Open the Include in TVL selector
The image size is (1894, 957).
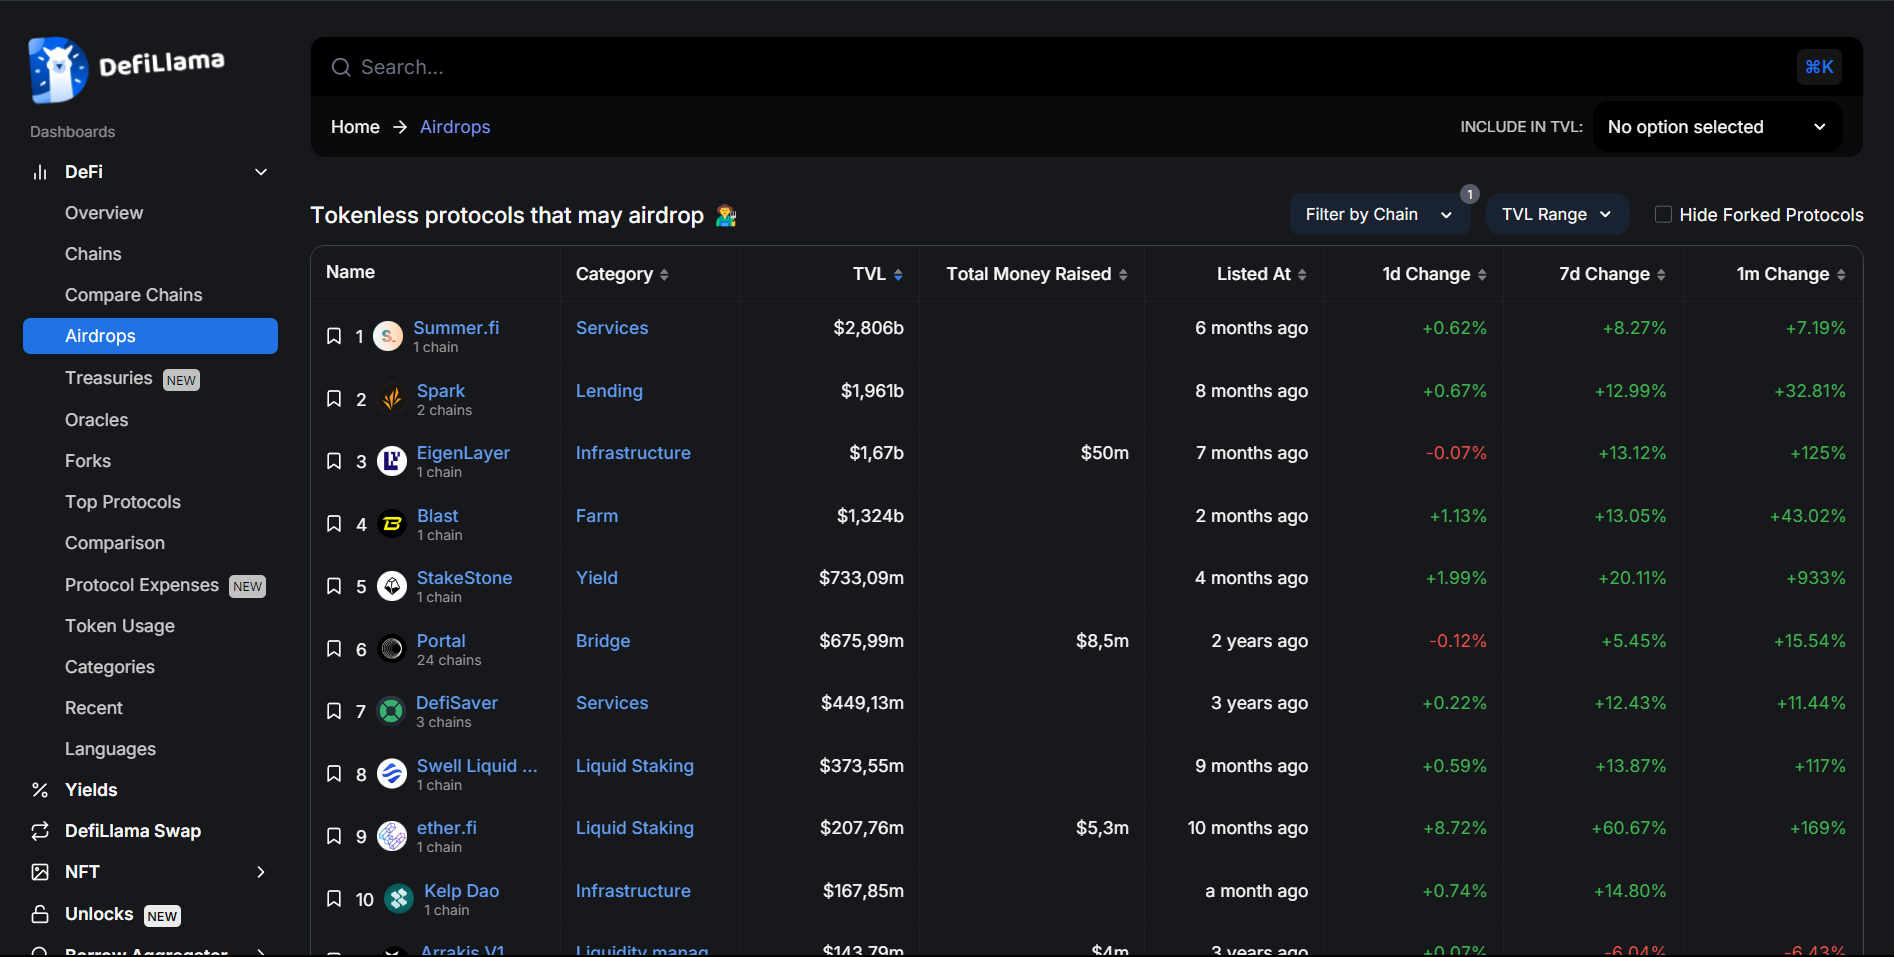(1716, 127)
